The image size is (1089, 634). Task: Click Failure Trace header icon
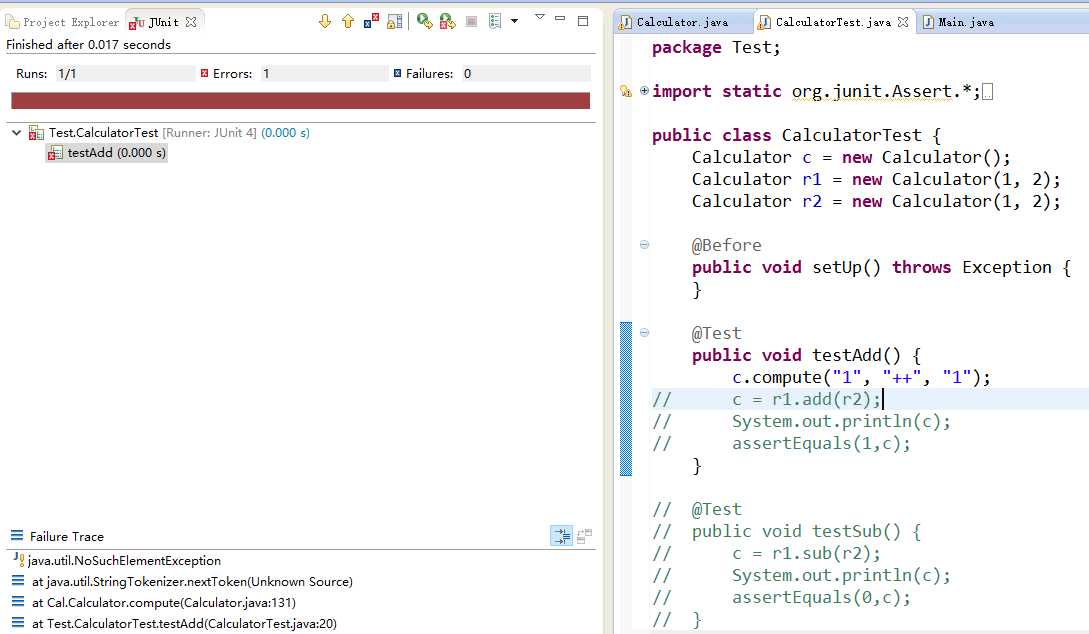(x=17, y=535)
